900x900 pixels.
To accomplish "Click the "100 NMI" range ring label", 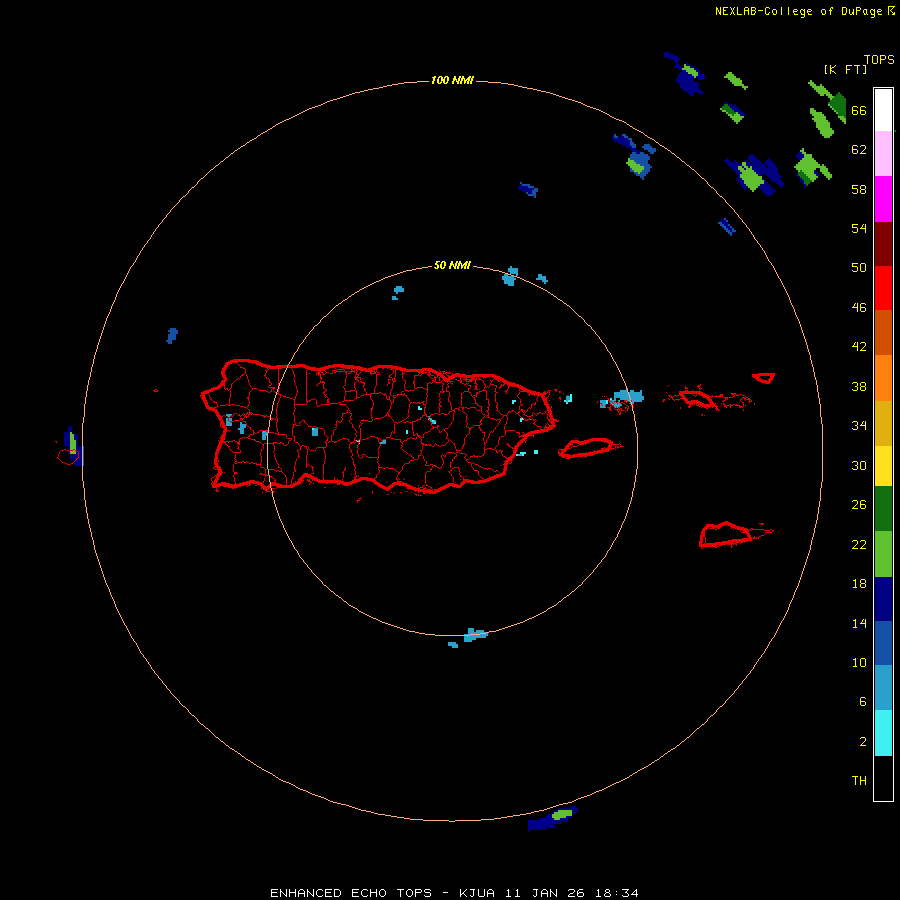I will pos(452,80).
